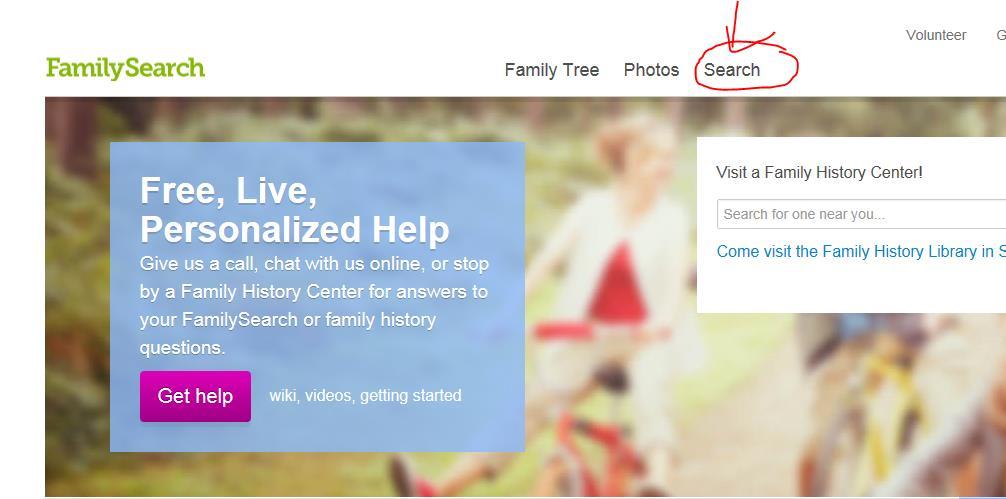Focus the Search for one near you field

[x=861, y=214]
